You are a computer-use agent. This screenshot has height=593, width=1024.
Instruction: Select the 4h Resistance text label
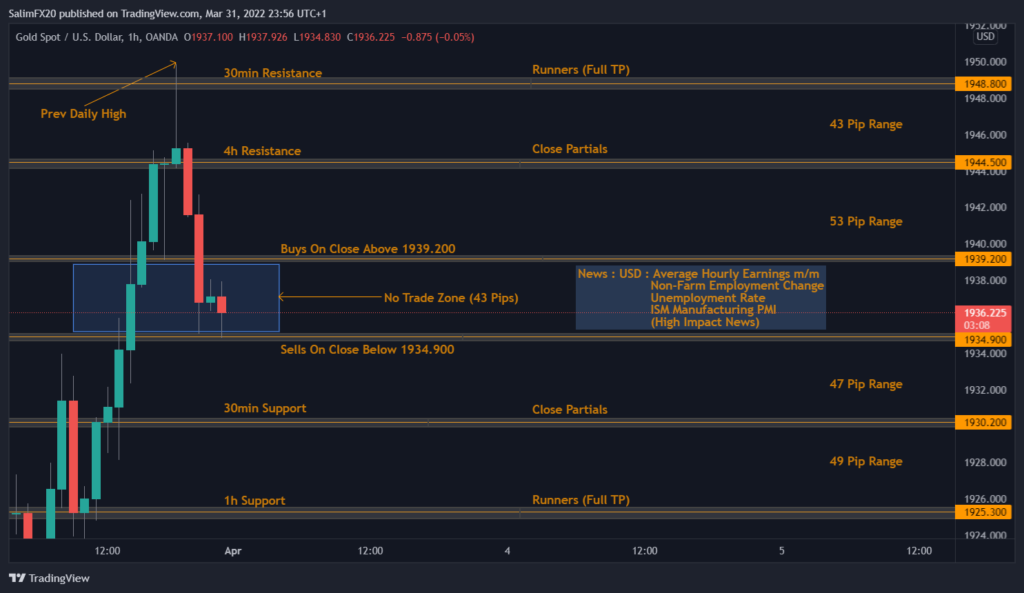point(262,151)
